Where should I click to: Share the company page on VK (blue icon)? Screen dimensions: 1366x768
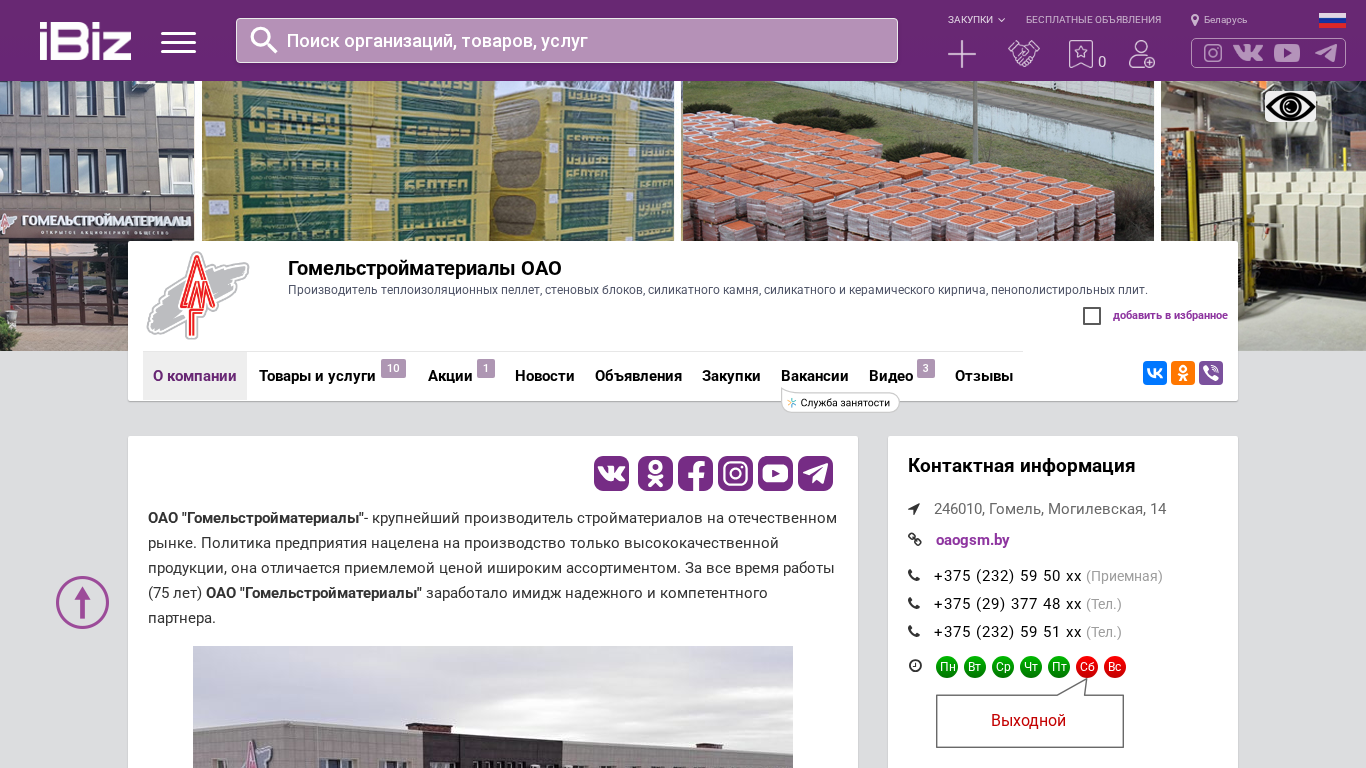point(1155,373)
